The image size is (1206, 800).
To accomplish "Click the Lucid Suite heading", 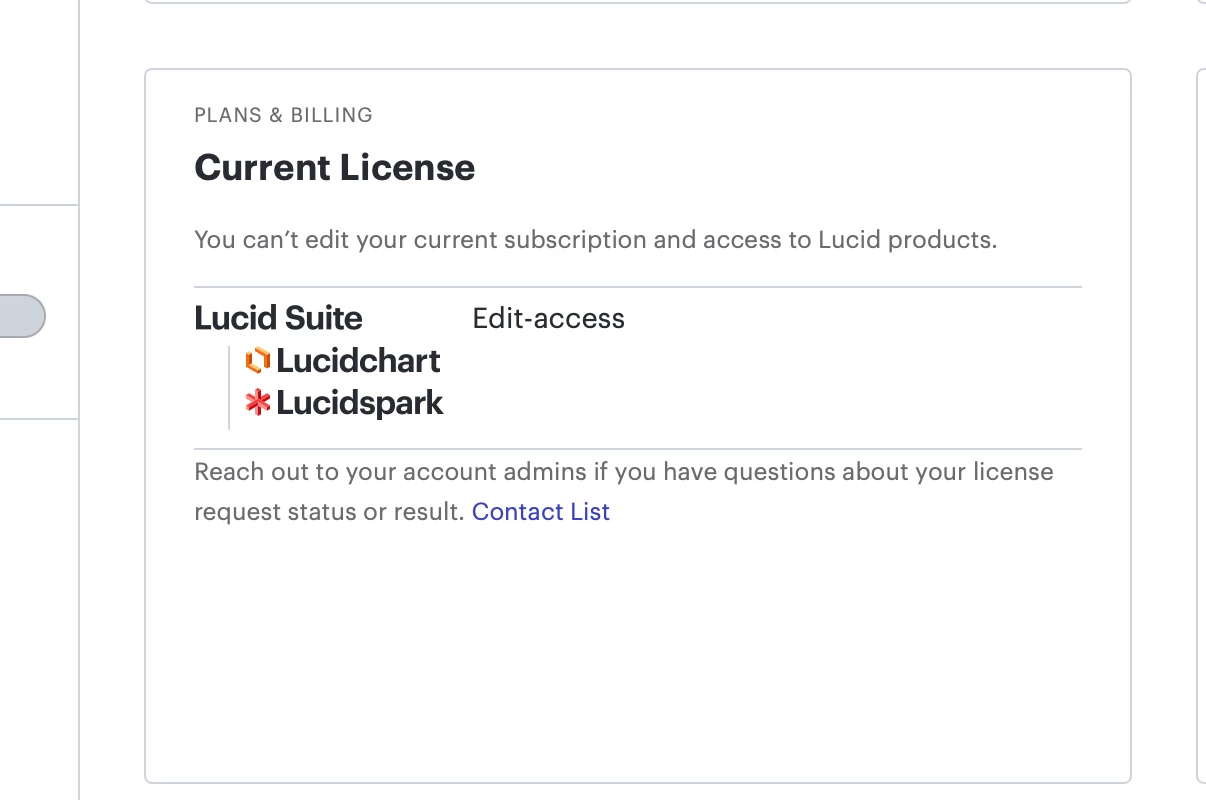I will coord(278,318).
